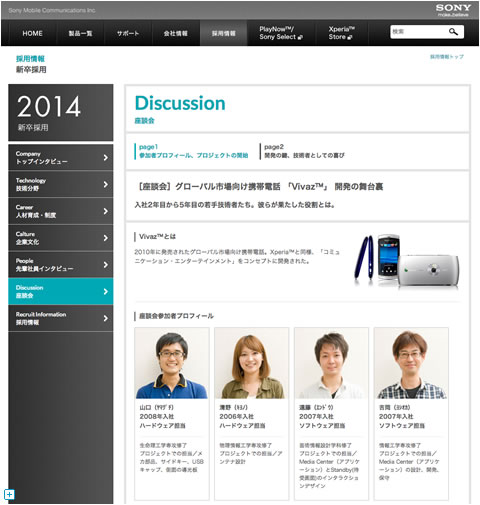Select Technology 技術分野 sidebar item
Screen dimensions: 480x505
pyautogui.click(x=61, y=184)
